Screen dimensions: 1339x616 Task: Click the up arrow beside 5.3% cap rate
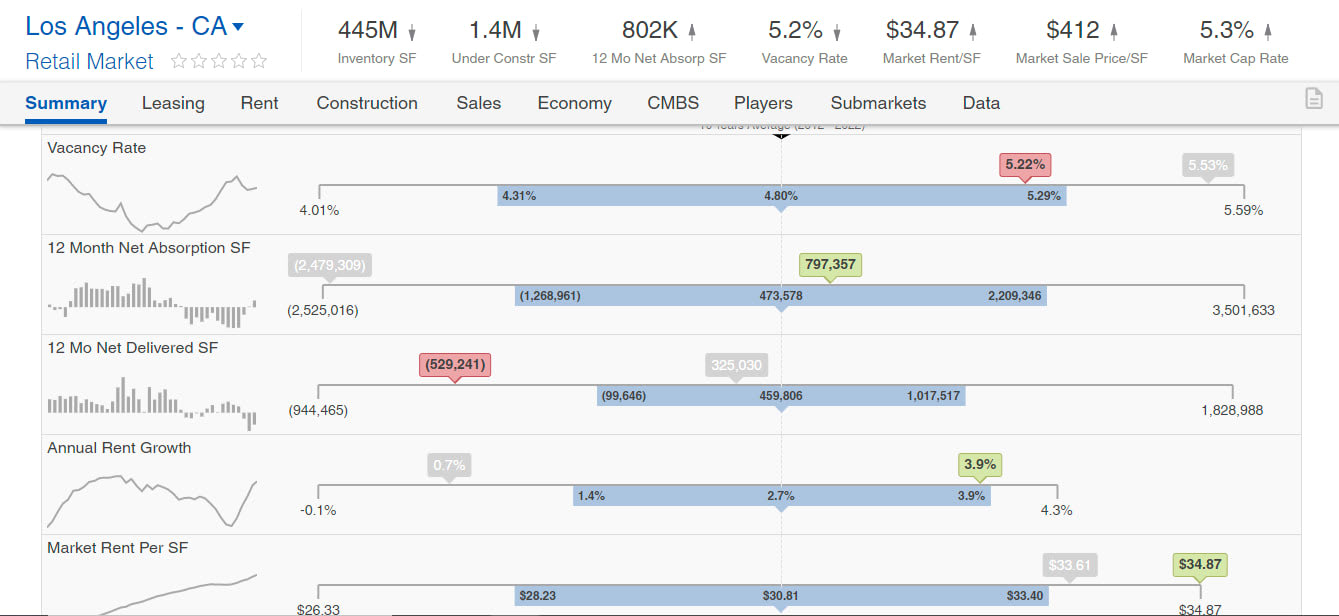[x=1268, y=33]
